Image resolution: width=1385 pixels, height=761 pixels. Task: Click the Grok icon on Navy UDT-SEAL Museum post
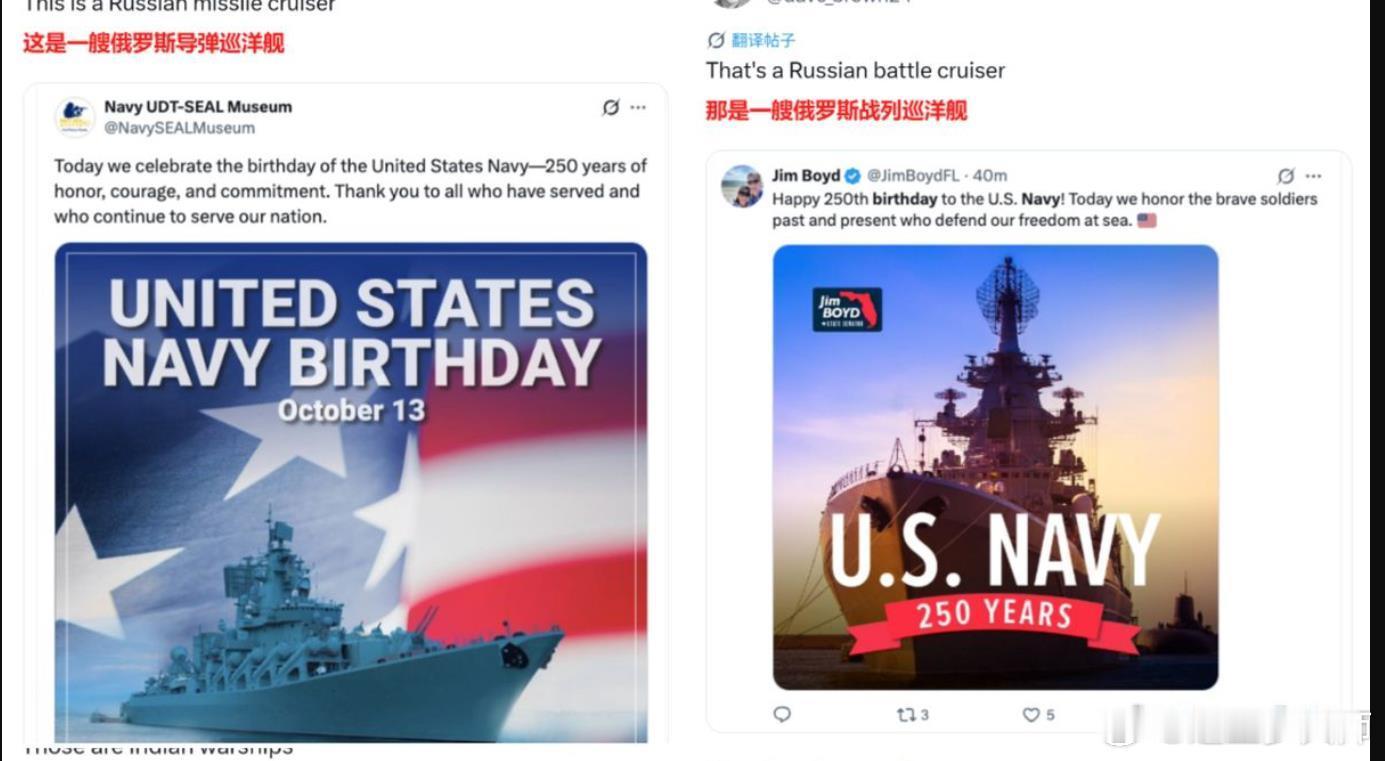610,107
